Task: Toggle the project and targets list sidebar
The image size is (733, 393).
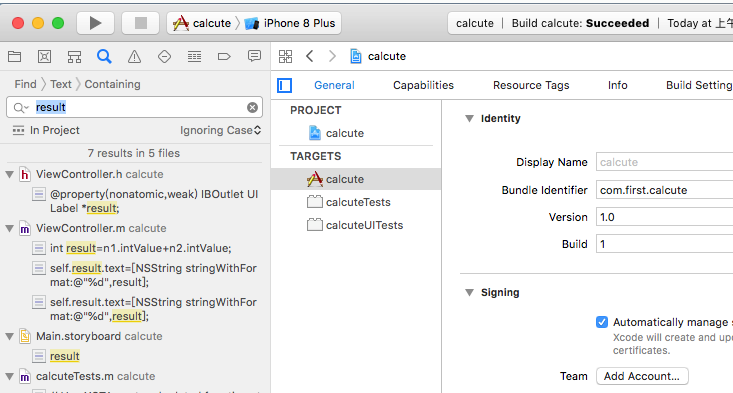Action: [284, 86]
